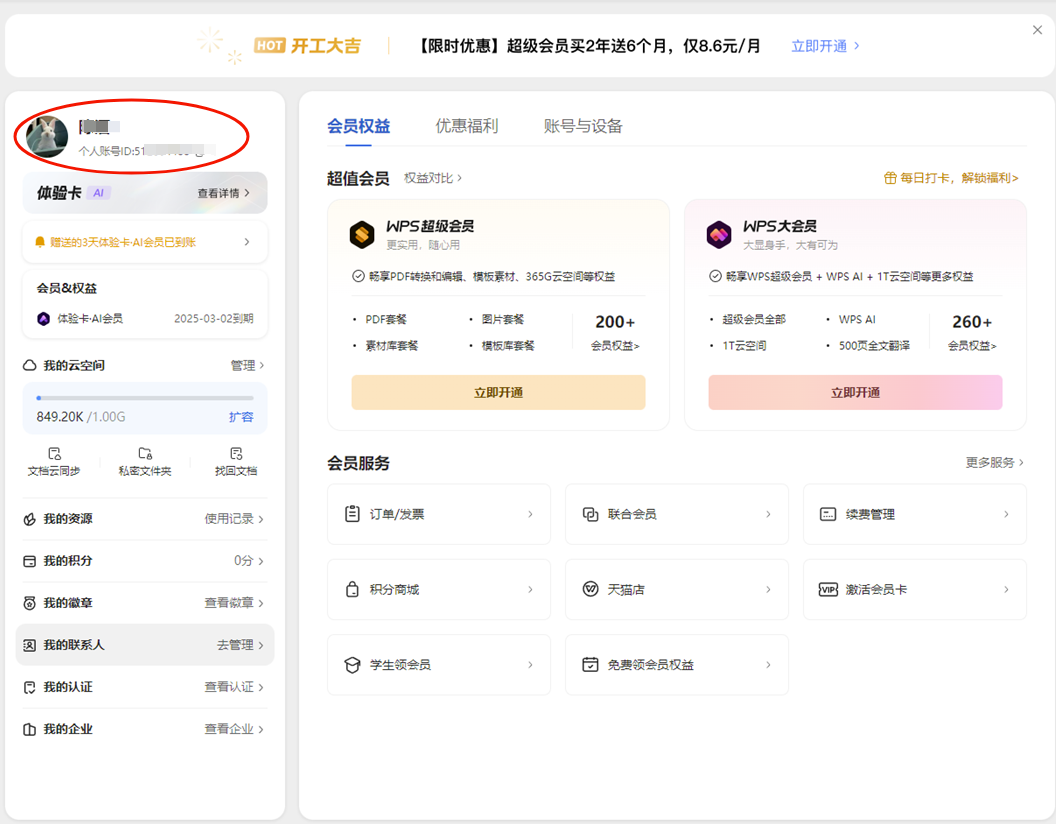Image resolution: width=1056 pixels, height=824 pixels.
Task: Click the 模板库套餐 benefit item
Action: click(508, 346)
